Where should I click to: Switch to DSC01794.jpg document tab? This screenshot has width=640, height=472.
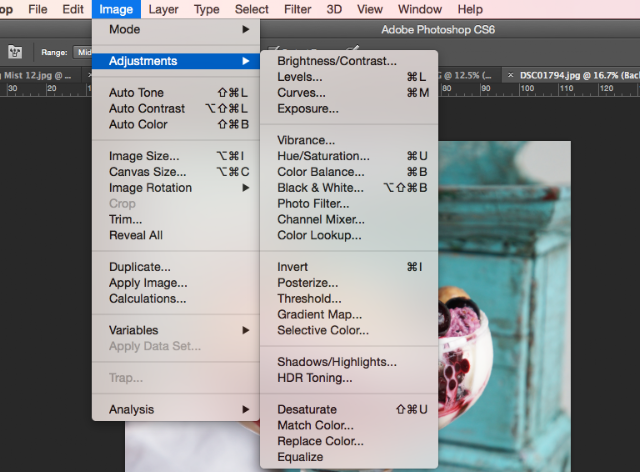(579, 75)
